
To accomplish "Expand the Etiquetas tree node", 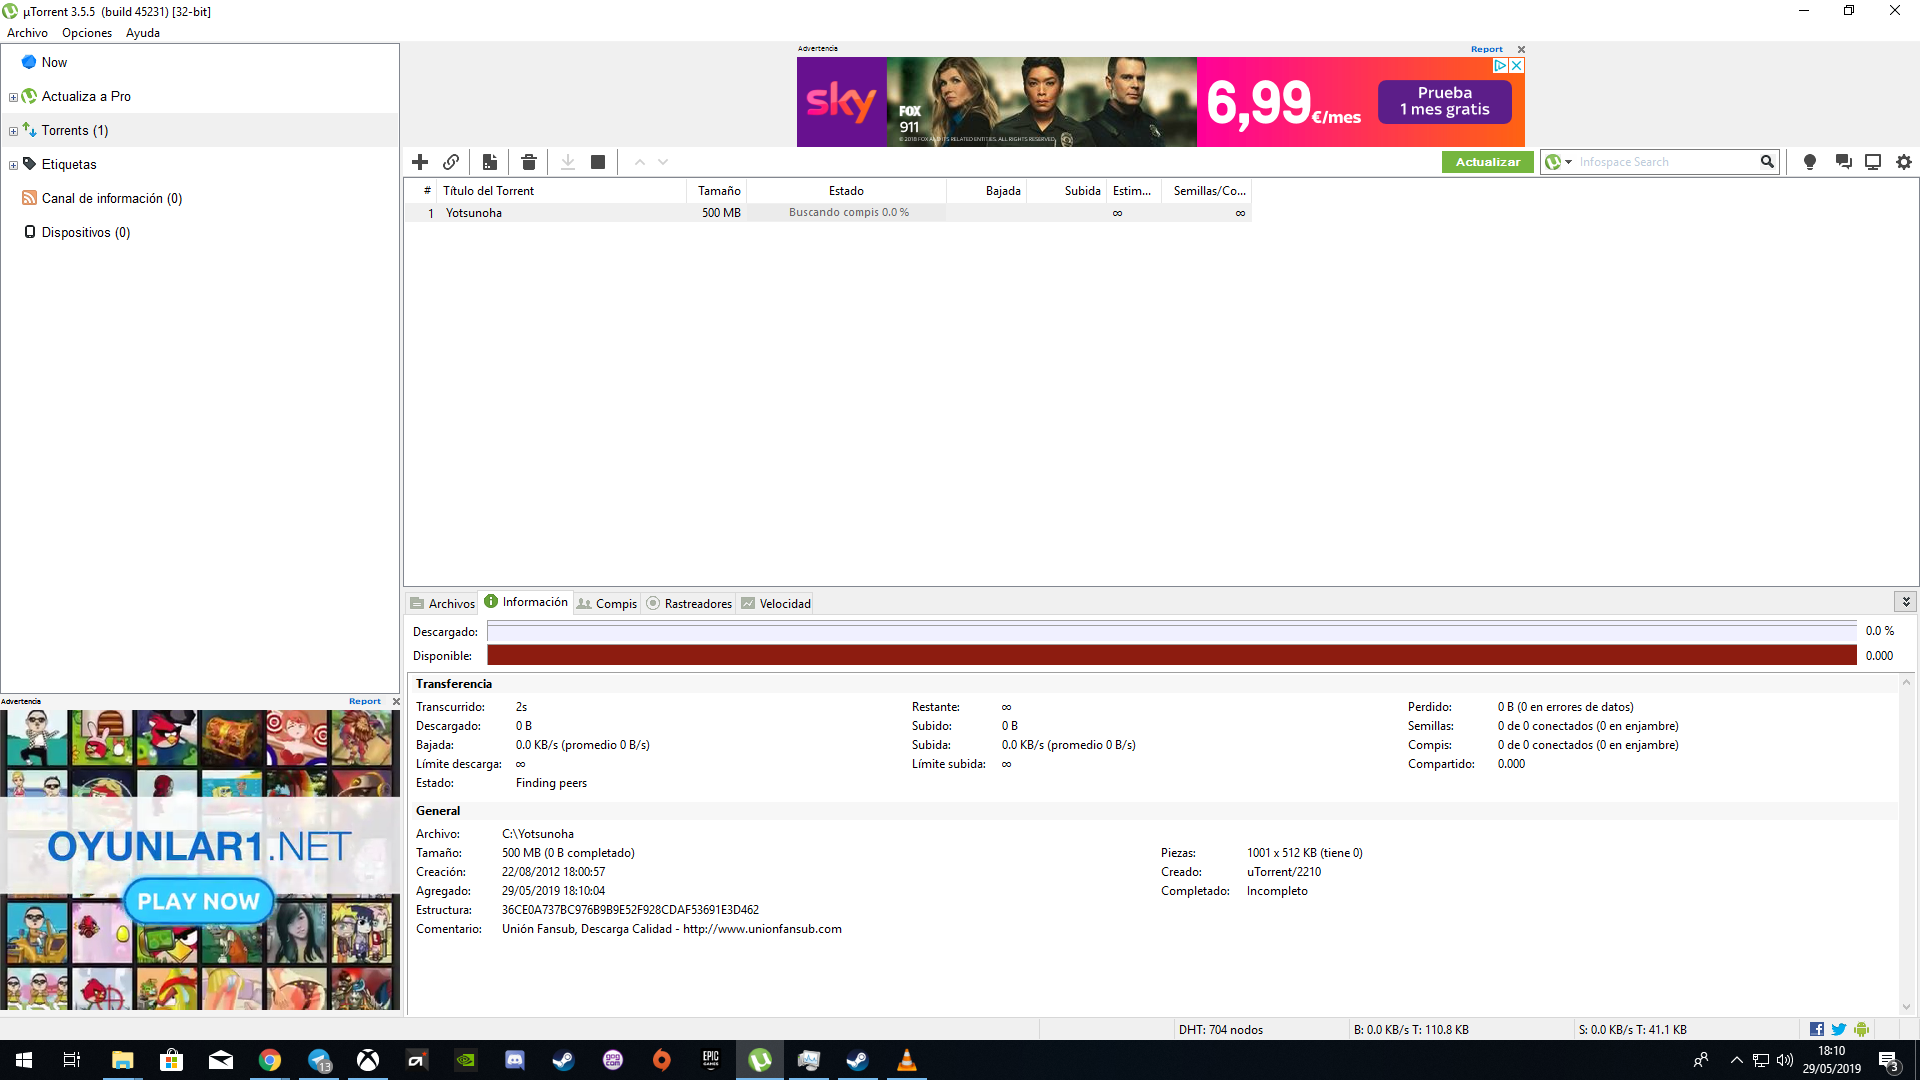I will click(13, 165).
